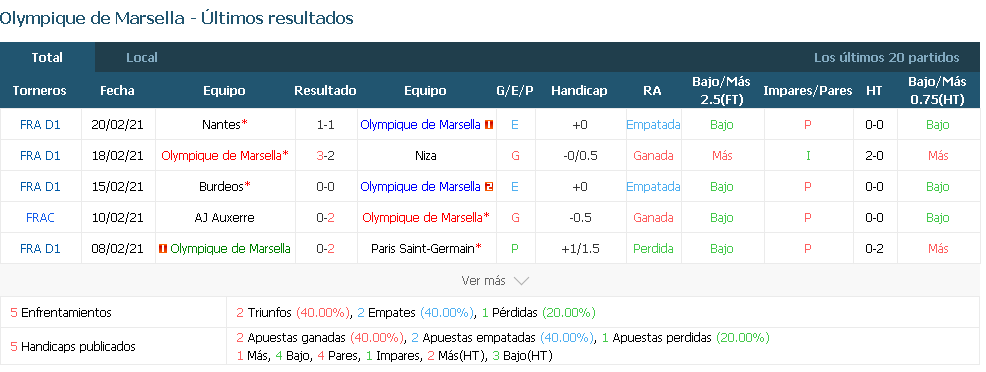Click the Impares/Pares column header
This screenshot has height=372, width=986.
click(807, 90)
